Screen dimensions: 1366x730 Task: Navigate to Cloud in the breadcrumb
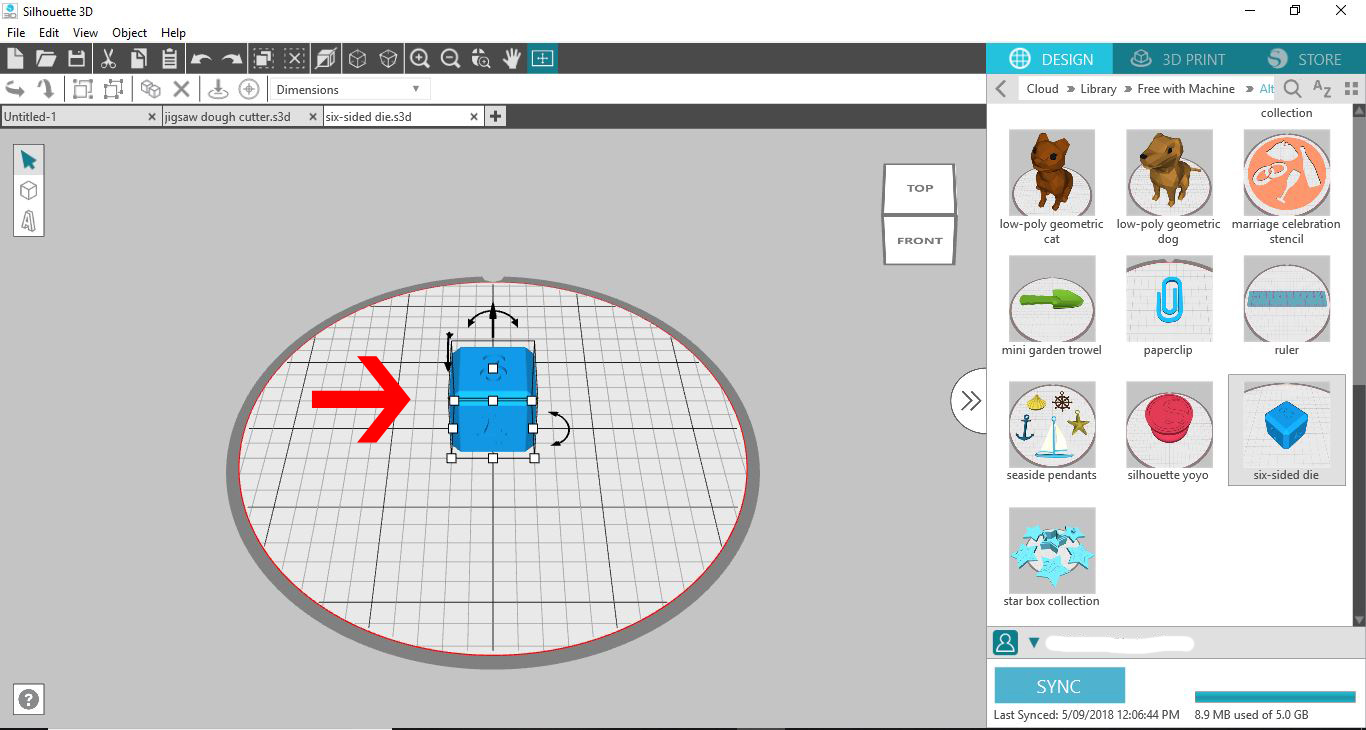1042,89
